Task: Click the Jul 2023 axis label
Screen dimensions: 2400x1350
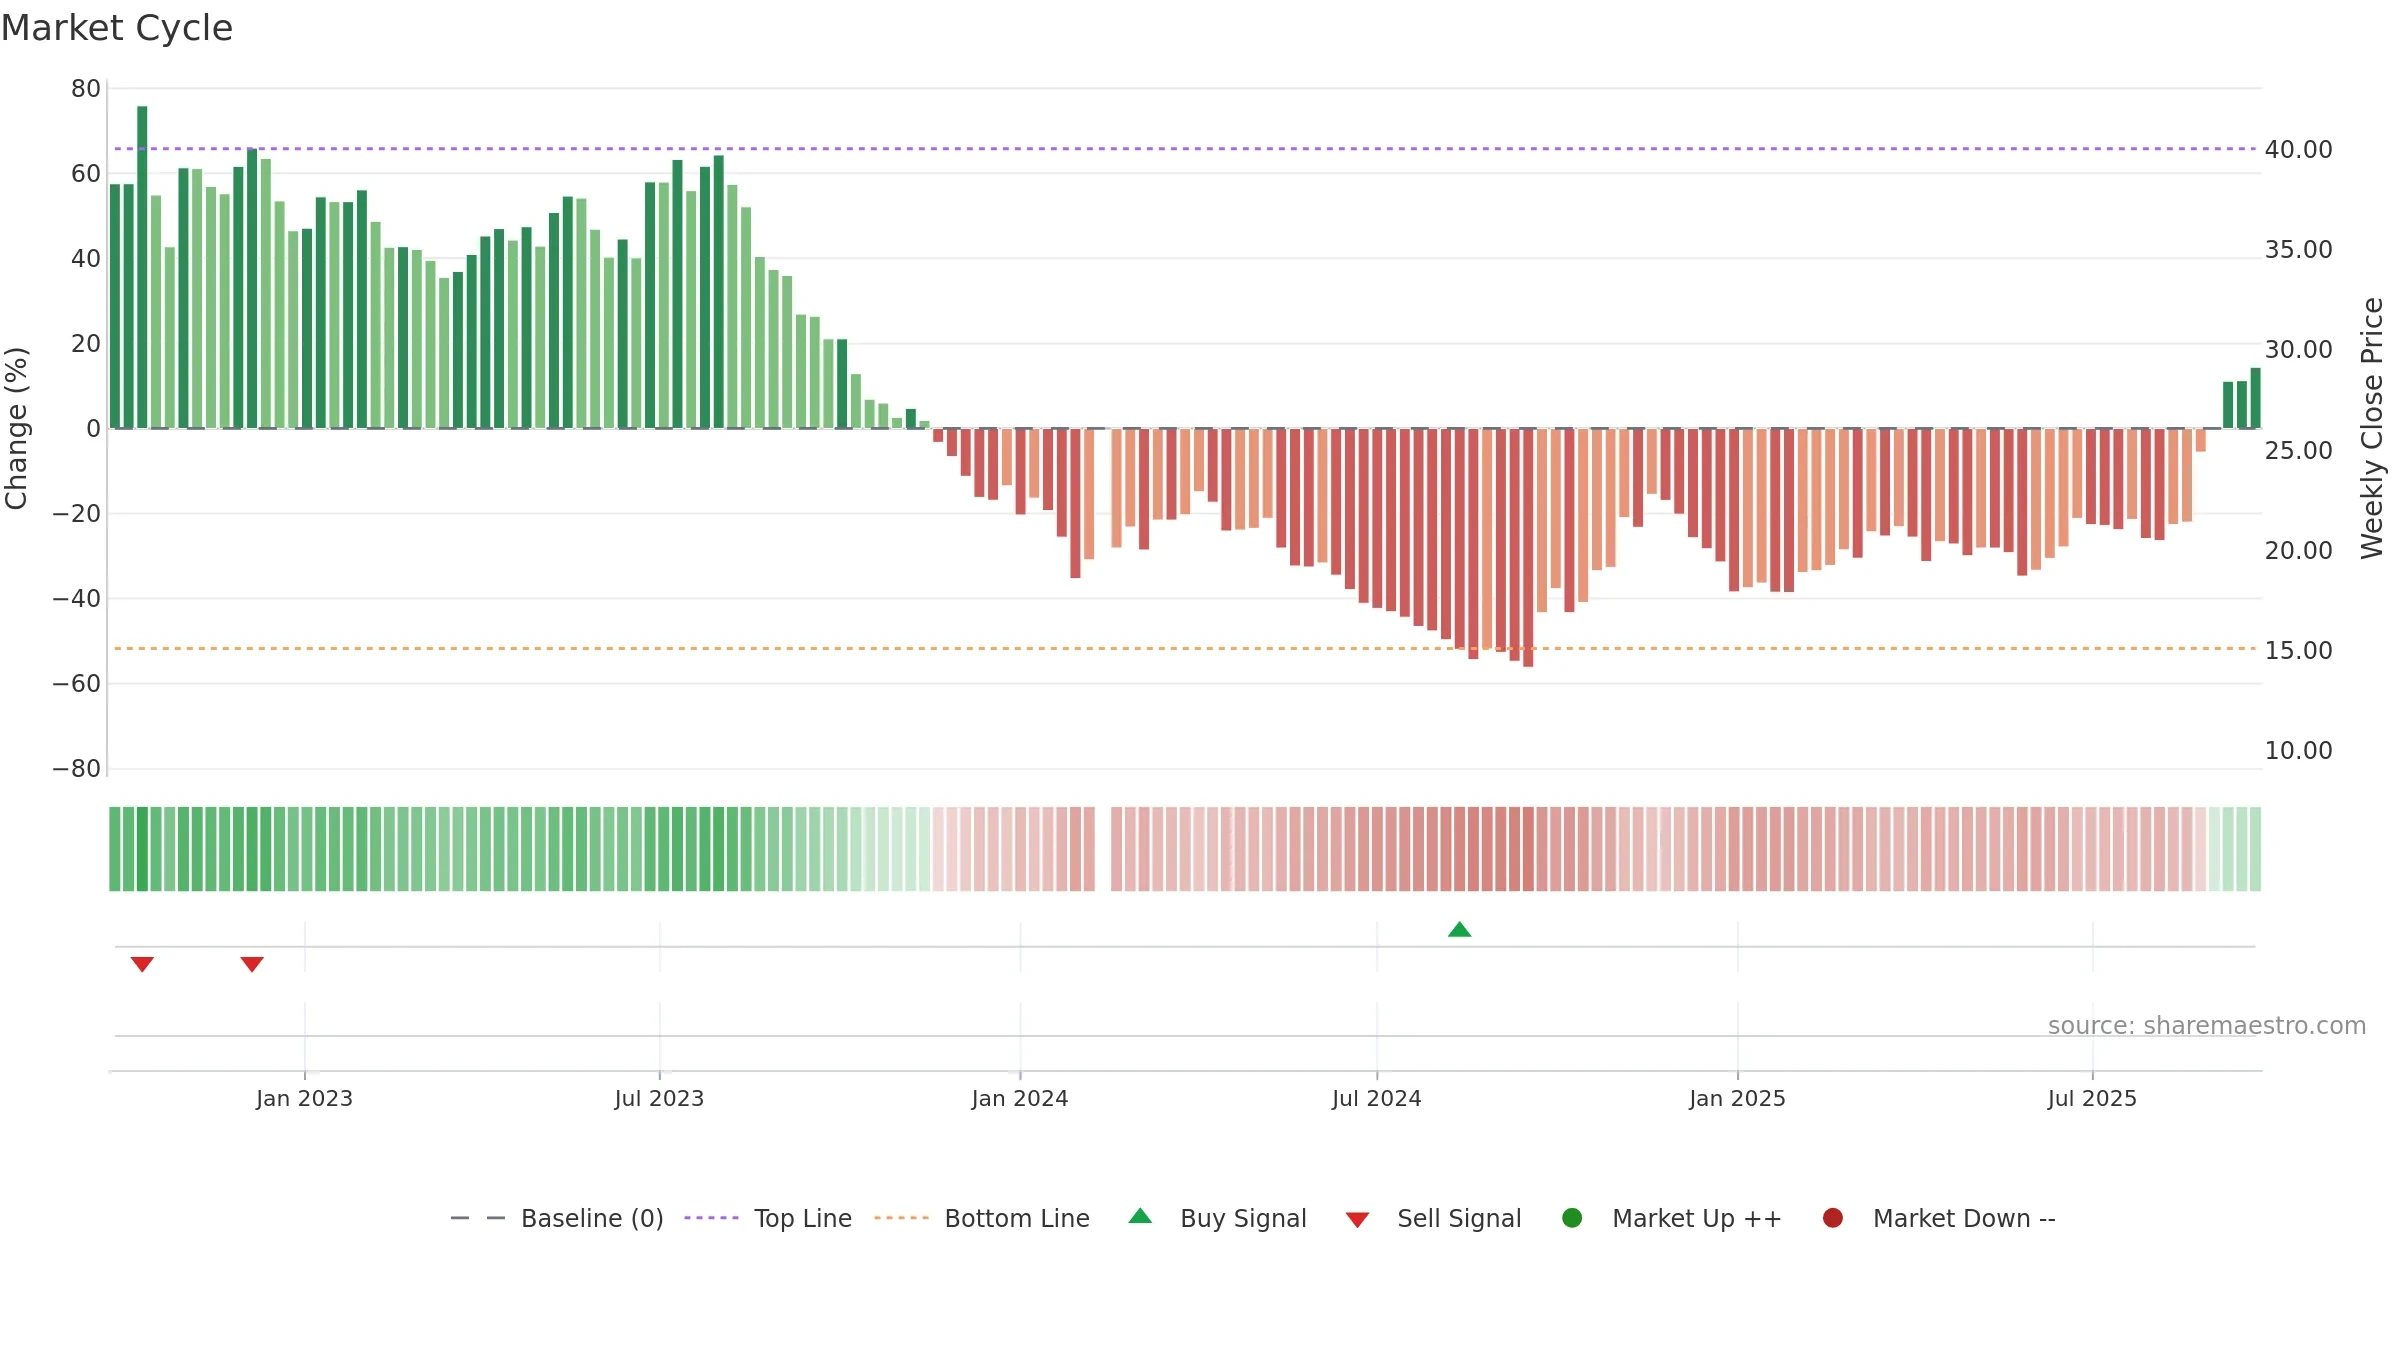Action: pyautogui.click(x=659, y=1098)
